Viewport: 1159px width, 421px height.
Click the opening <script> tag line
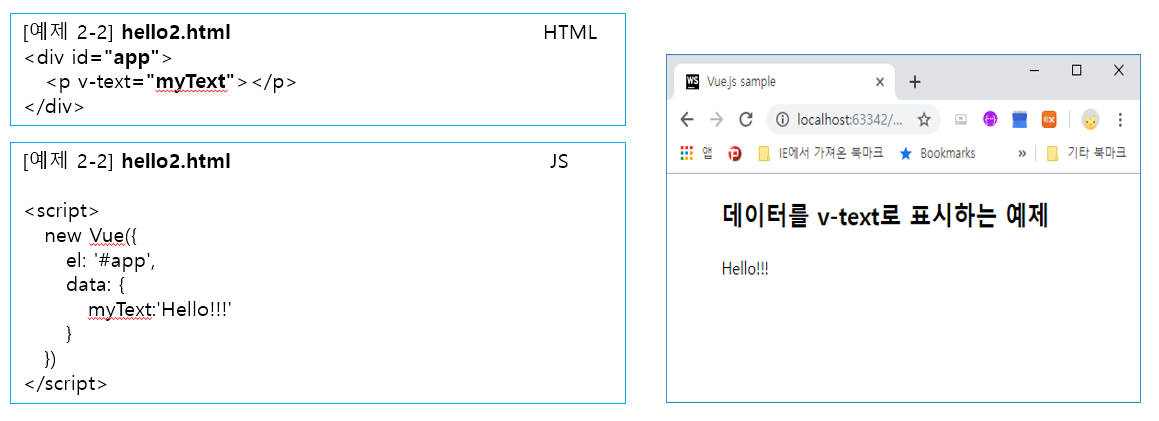(x=61, y=210)
